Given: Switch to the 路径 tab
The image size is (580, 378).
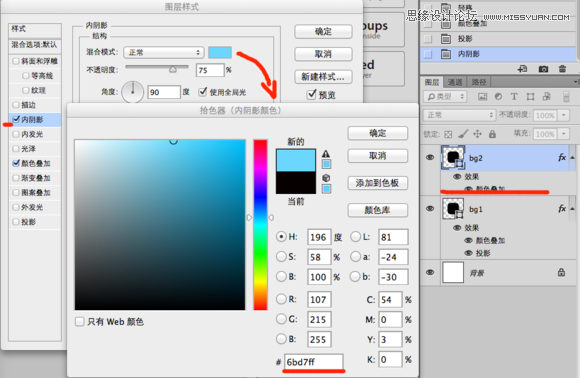Looking at the screenshot, I should 479,82.
